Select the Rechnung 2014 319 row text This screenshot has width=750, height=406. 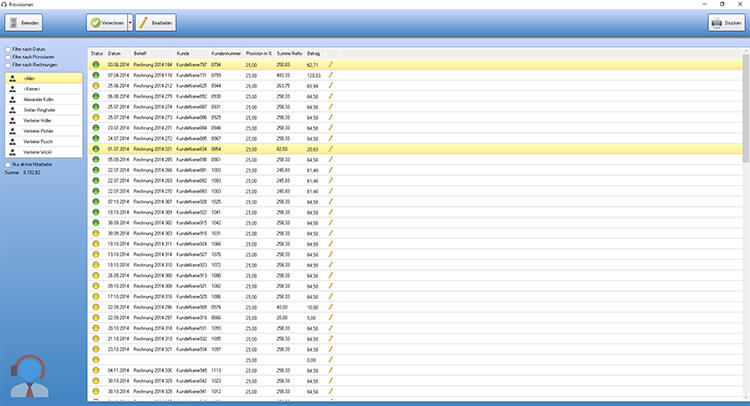tap(153, 339)
